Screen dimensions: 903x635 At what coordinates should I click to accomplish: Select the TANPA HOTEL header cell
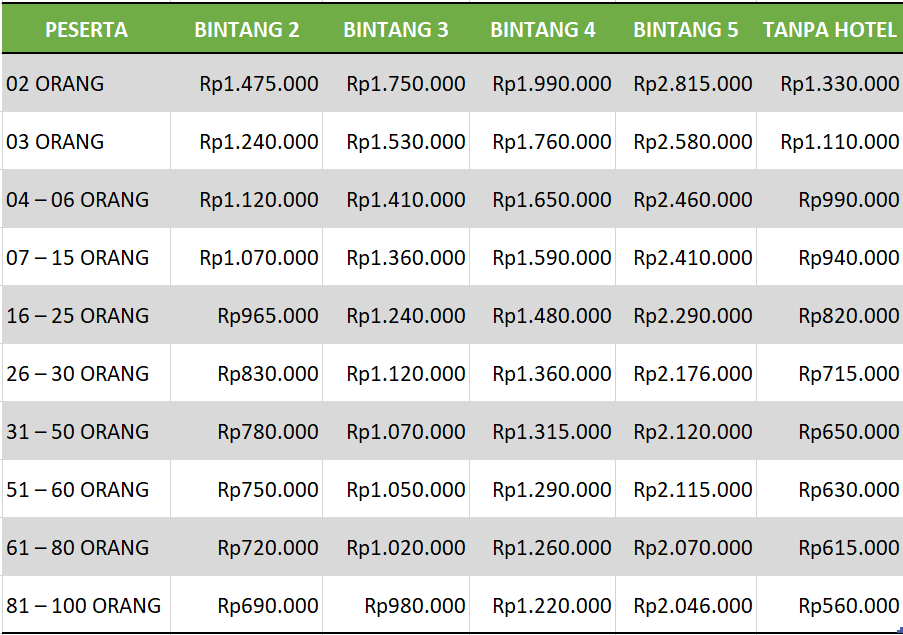point(830,29)
